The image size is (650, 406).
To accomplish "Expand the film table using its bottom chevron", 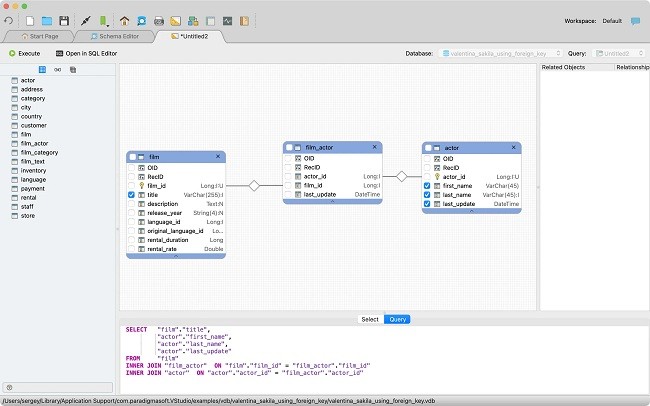I will (176, 256).
